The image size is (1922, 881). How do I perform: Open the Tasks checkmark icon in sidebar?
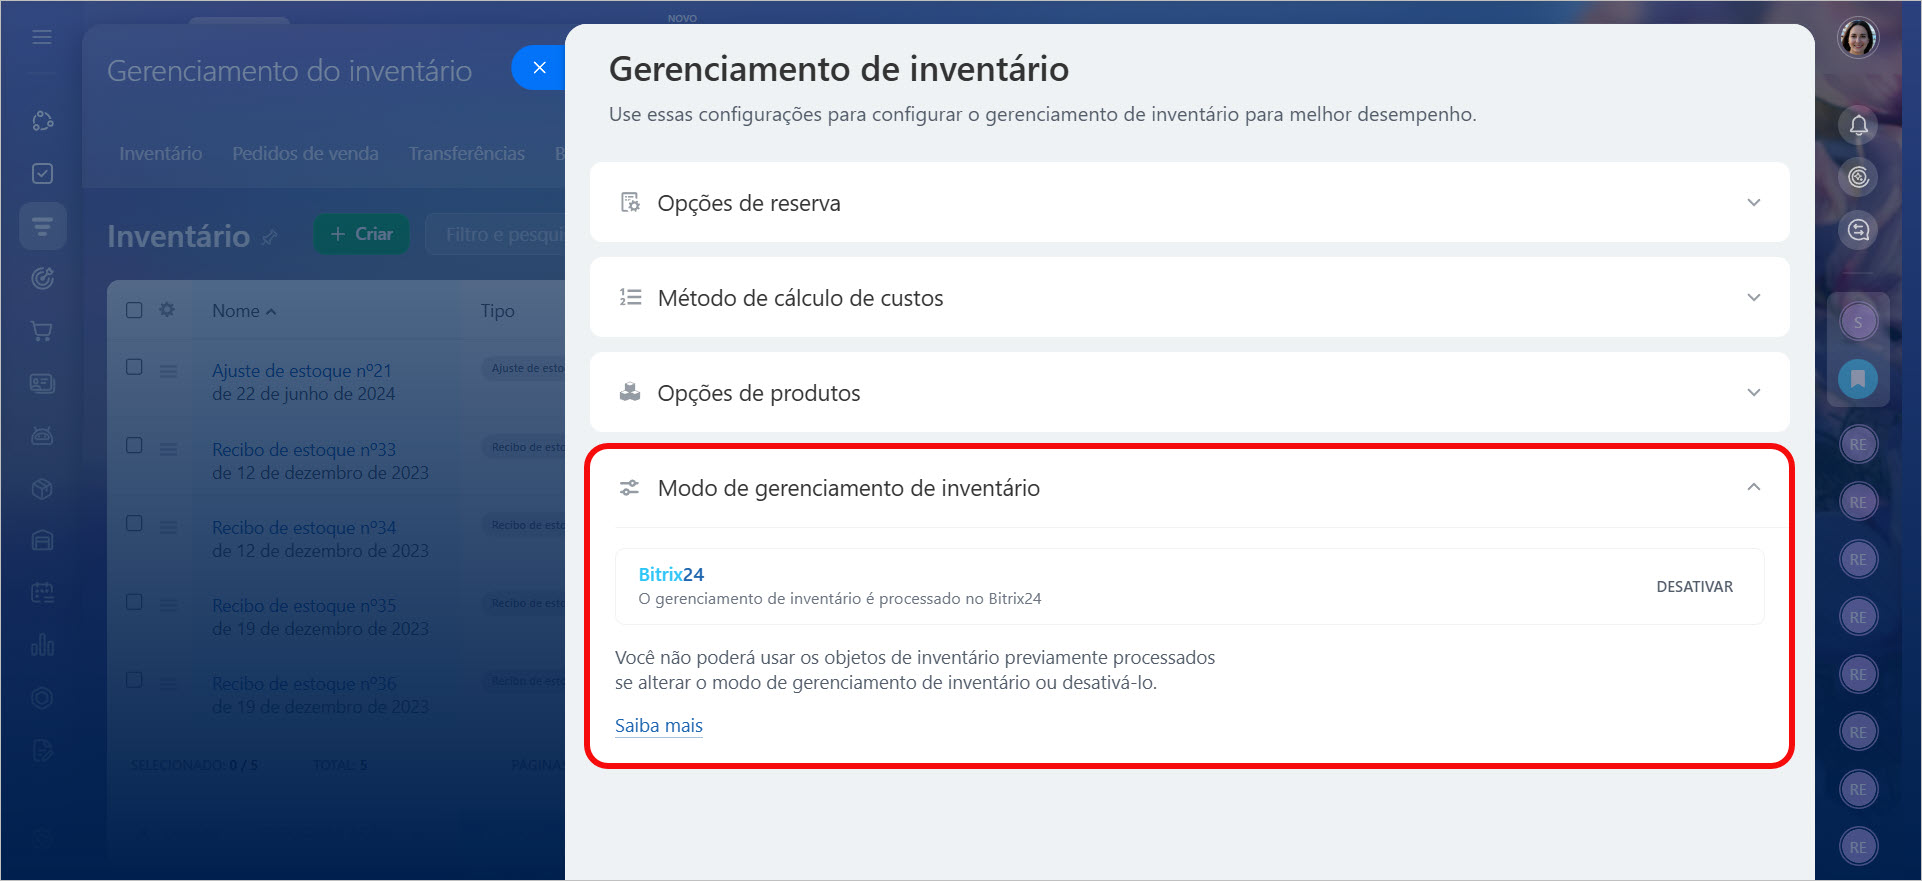pos(42,173)
